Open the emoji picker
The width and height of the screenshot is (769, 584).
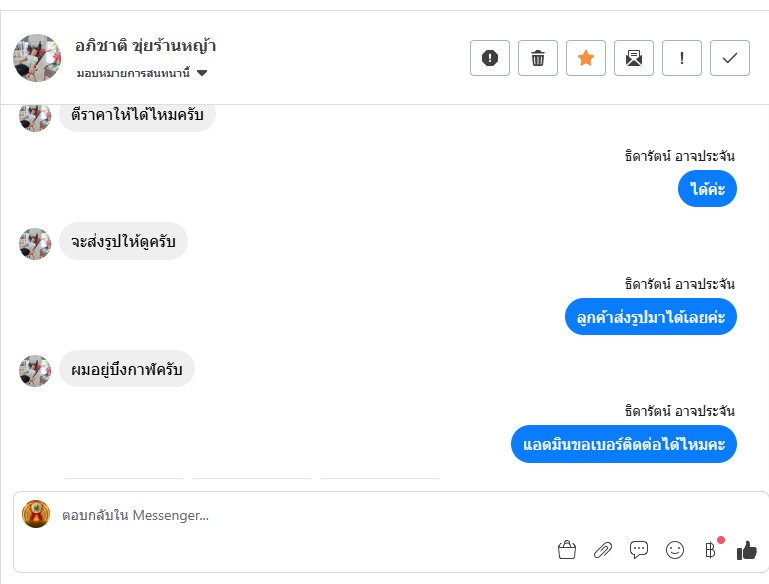(x=675, y=549)
